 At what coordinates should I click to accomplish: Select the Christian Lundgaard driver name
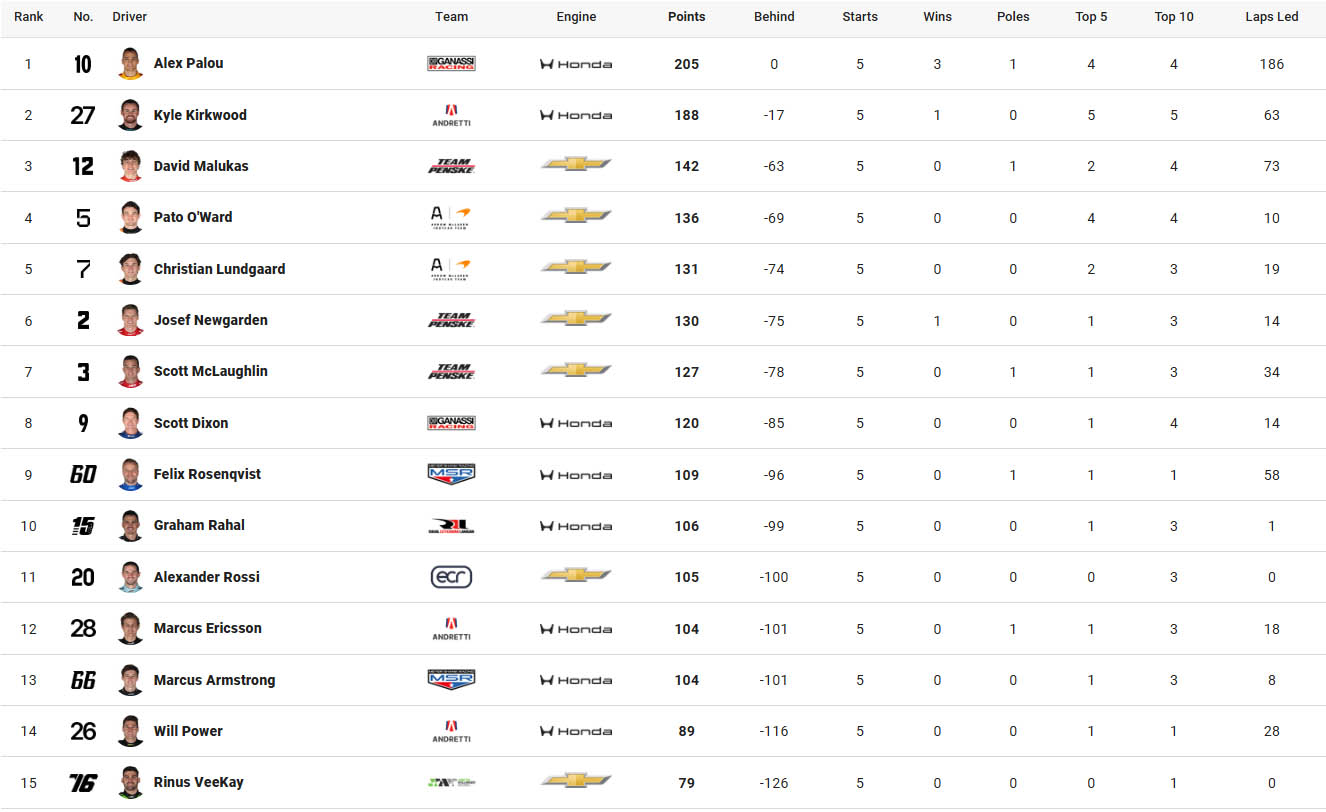[x=219, y=269]
